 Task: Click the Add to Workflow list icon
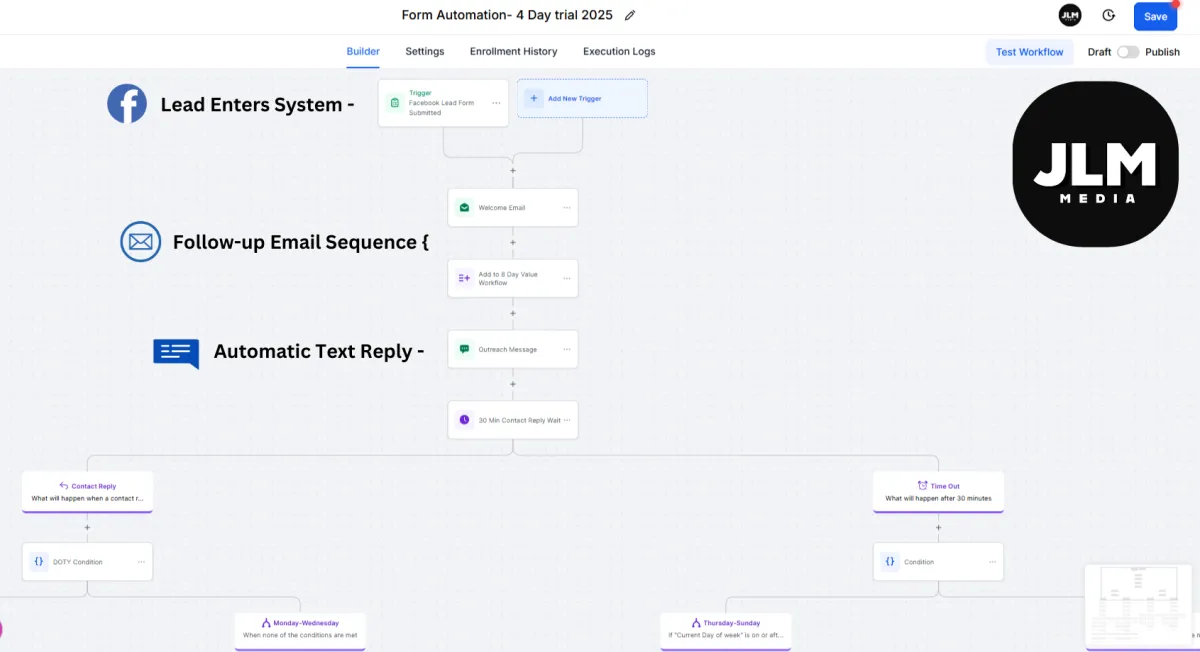(x=464, y=278)
